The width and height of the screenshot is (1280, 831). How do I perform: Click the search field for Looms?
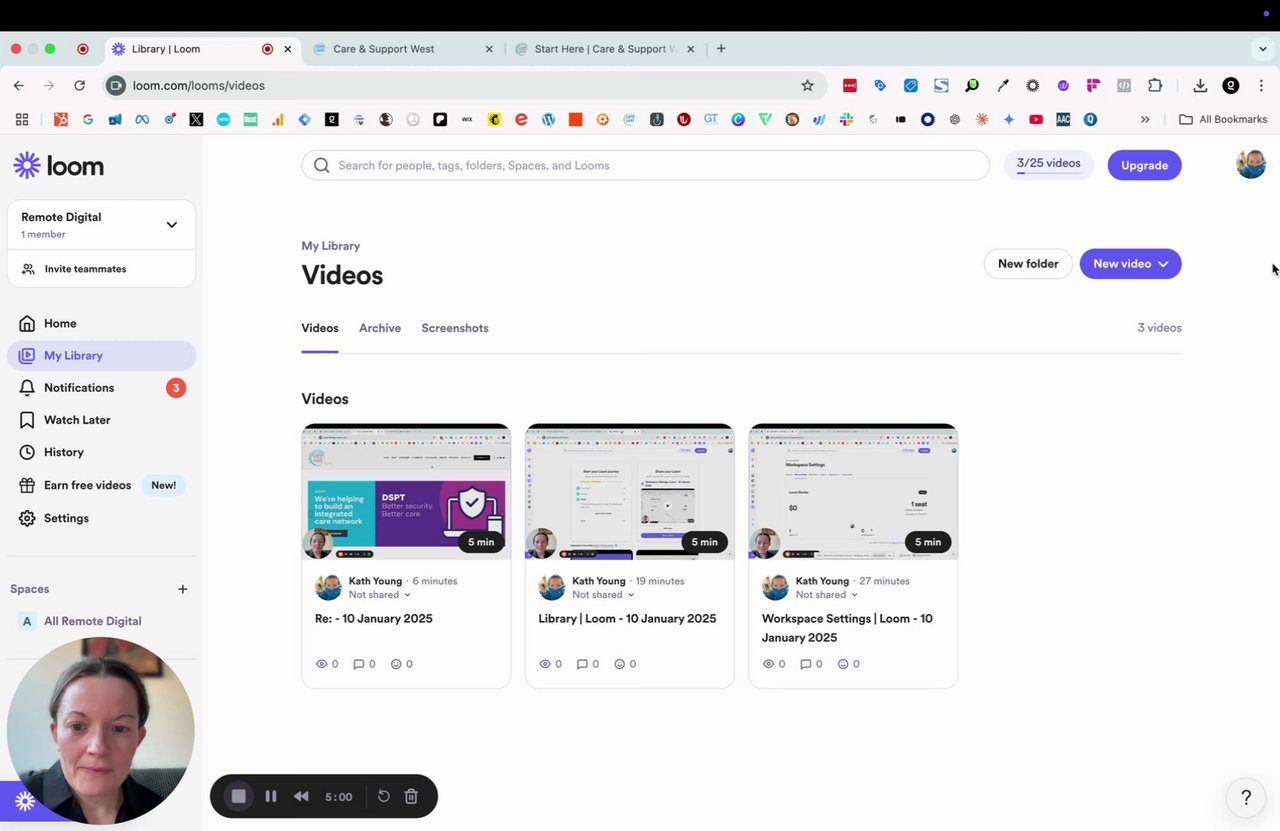click(x=645, y=165)
